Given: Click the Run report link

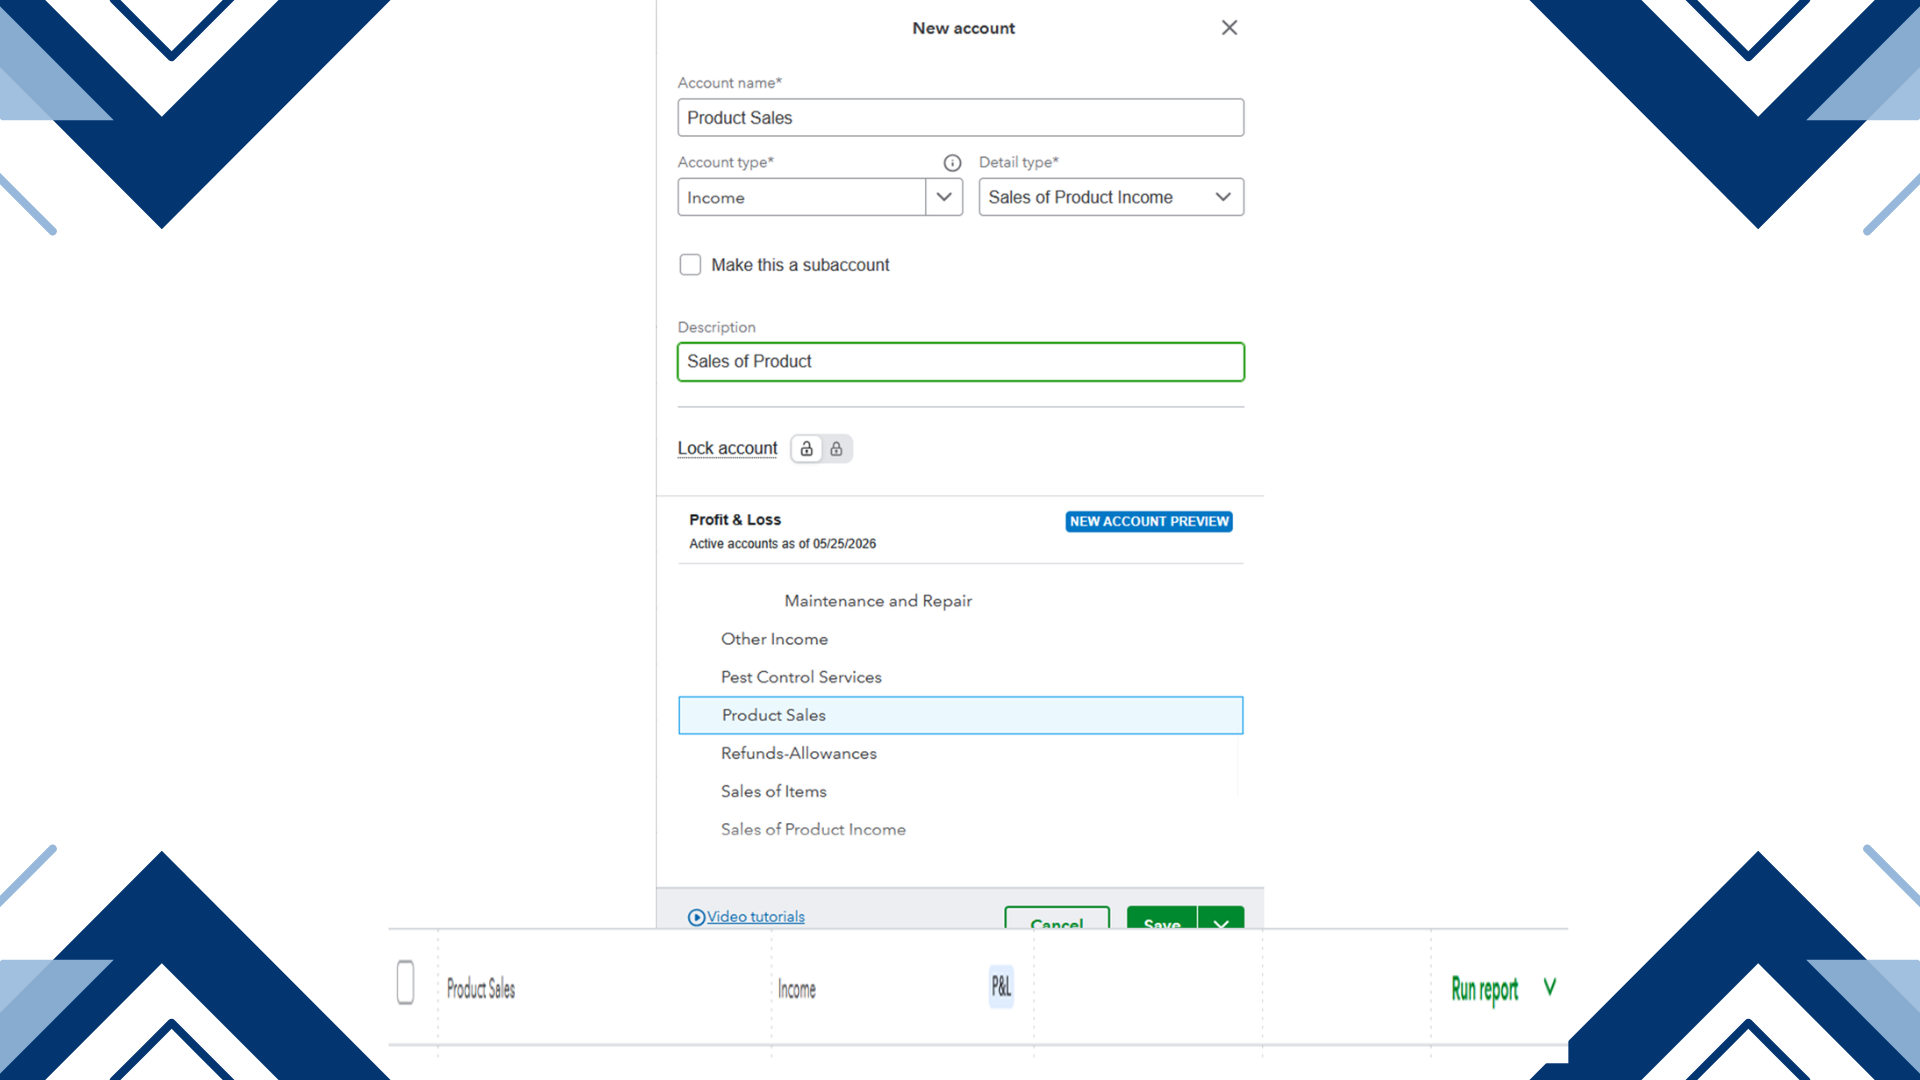Looking at the screenshot, I should pyautogui.click(x=1484, y=989).
